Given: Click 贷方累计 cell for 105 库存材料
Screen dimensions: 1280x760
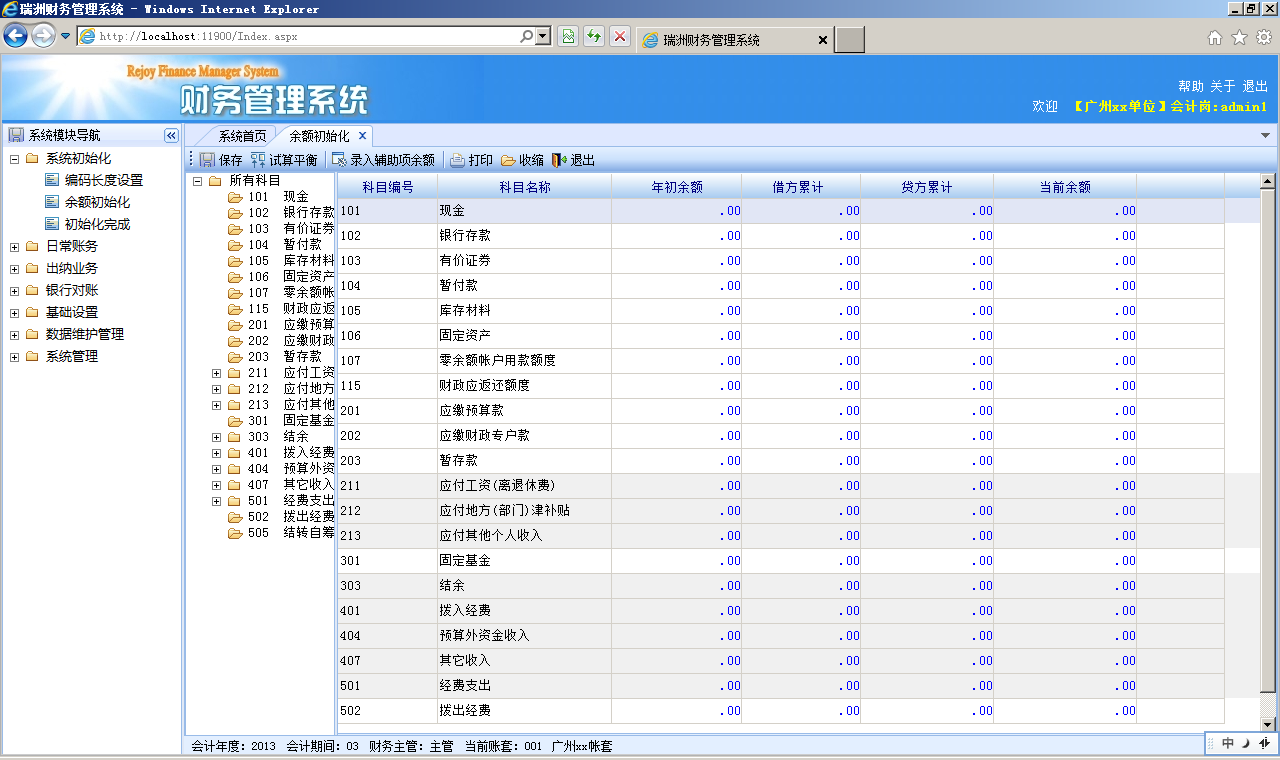Looking at the screenshot, I should (927, 311).
